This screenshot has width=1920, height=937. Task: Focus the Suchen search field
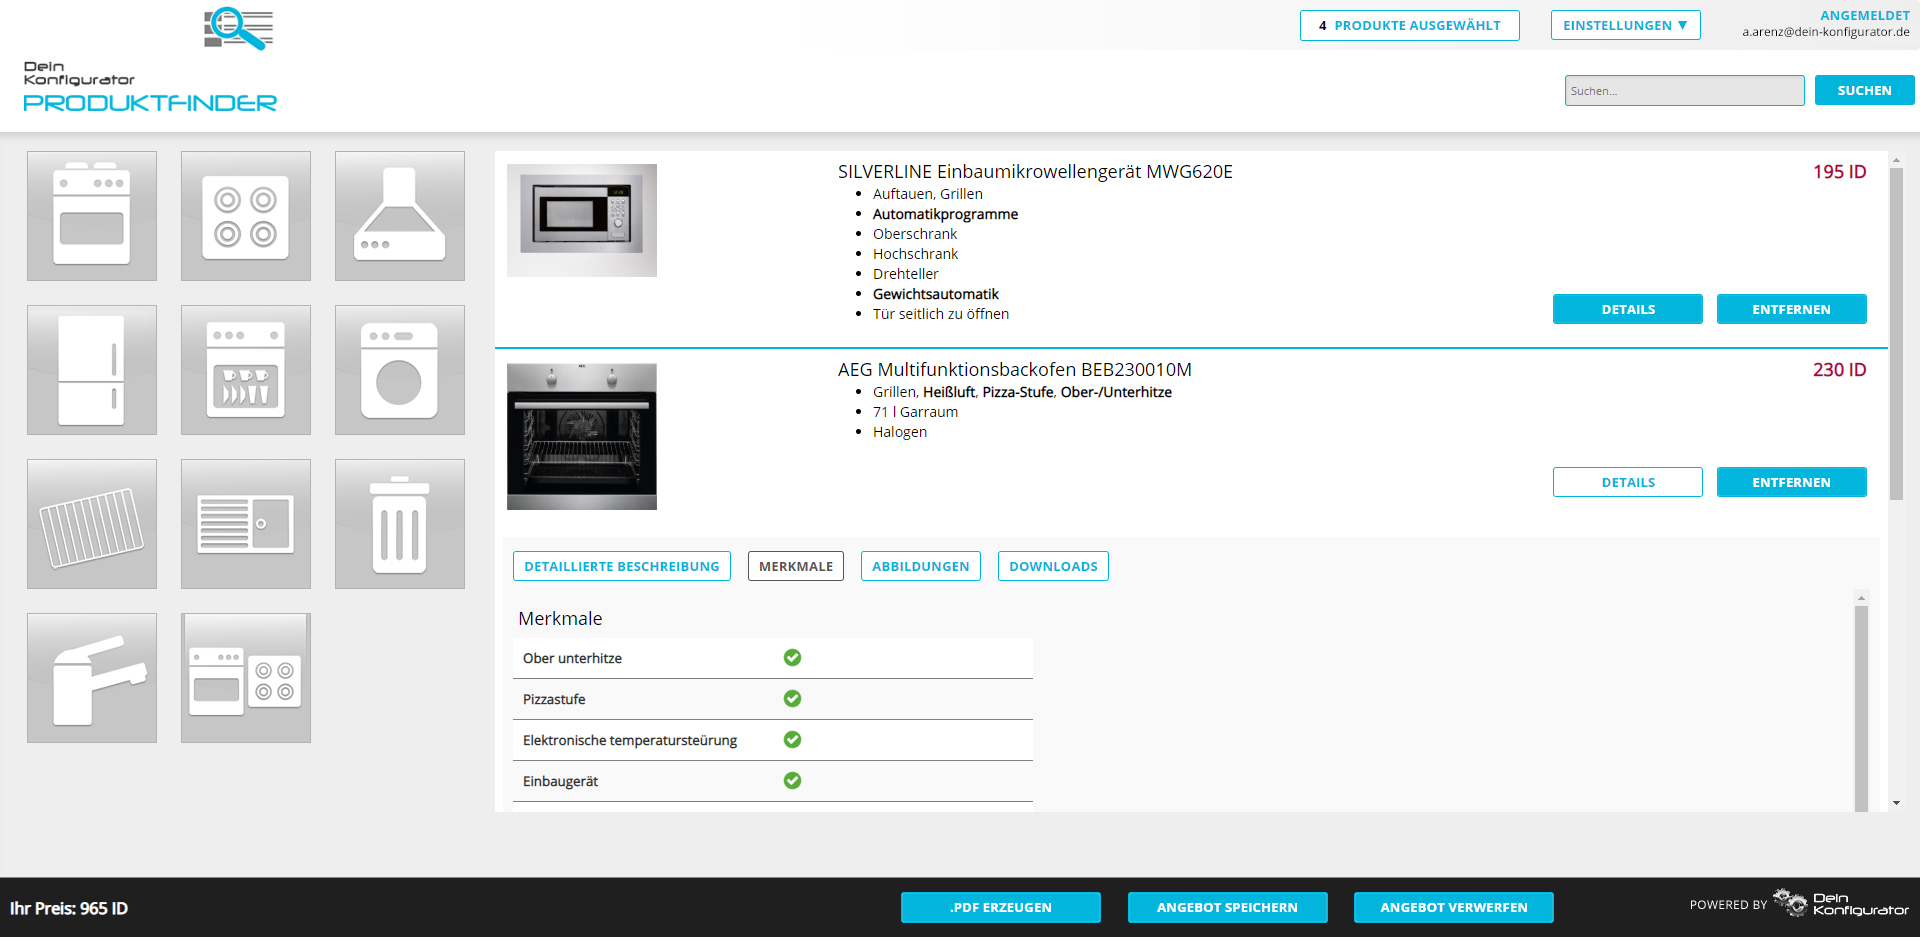pyautogui.click(x=1684, y=91)
